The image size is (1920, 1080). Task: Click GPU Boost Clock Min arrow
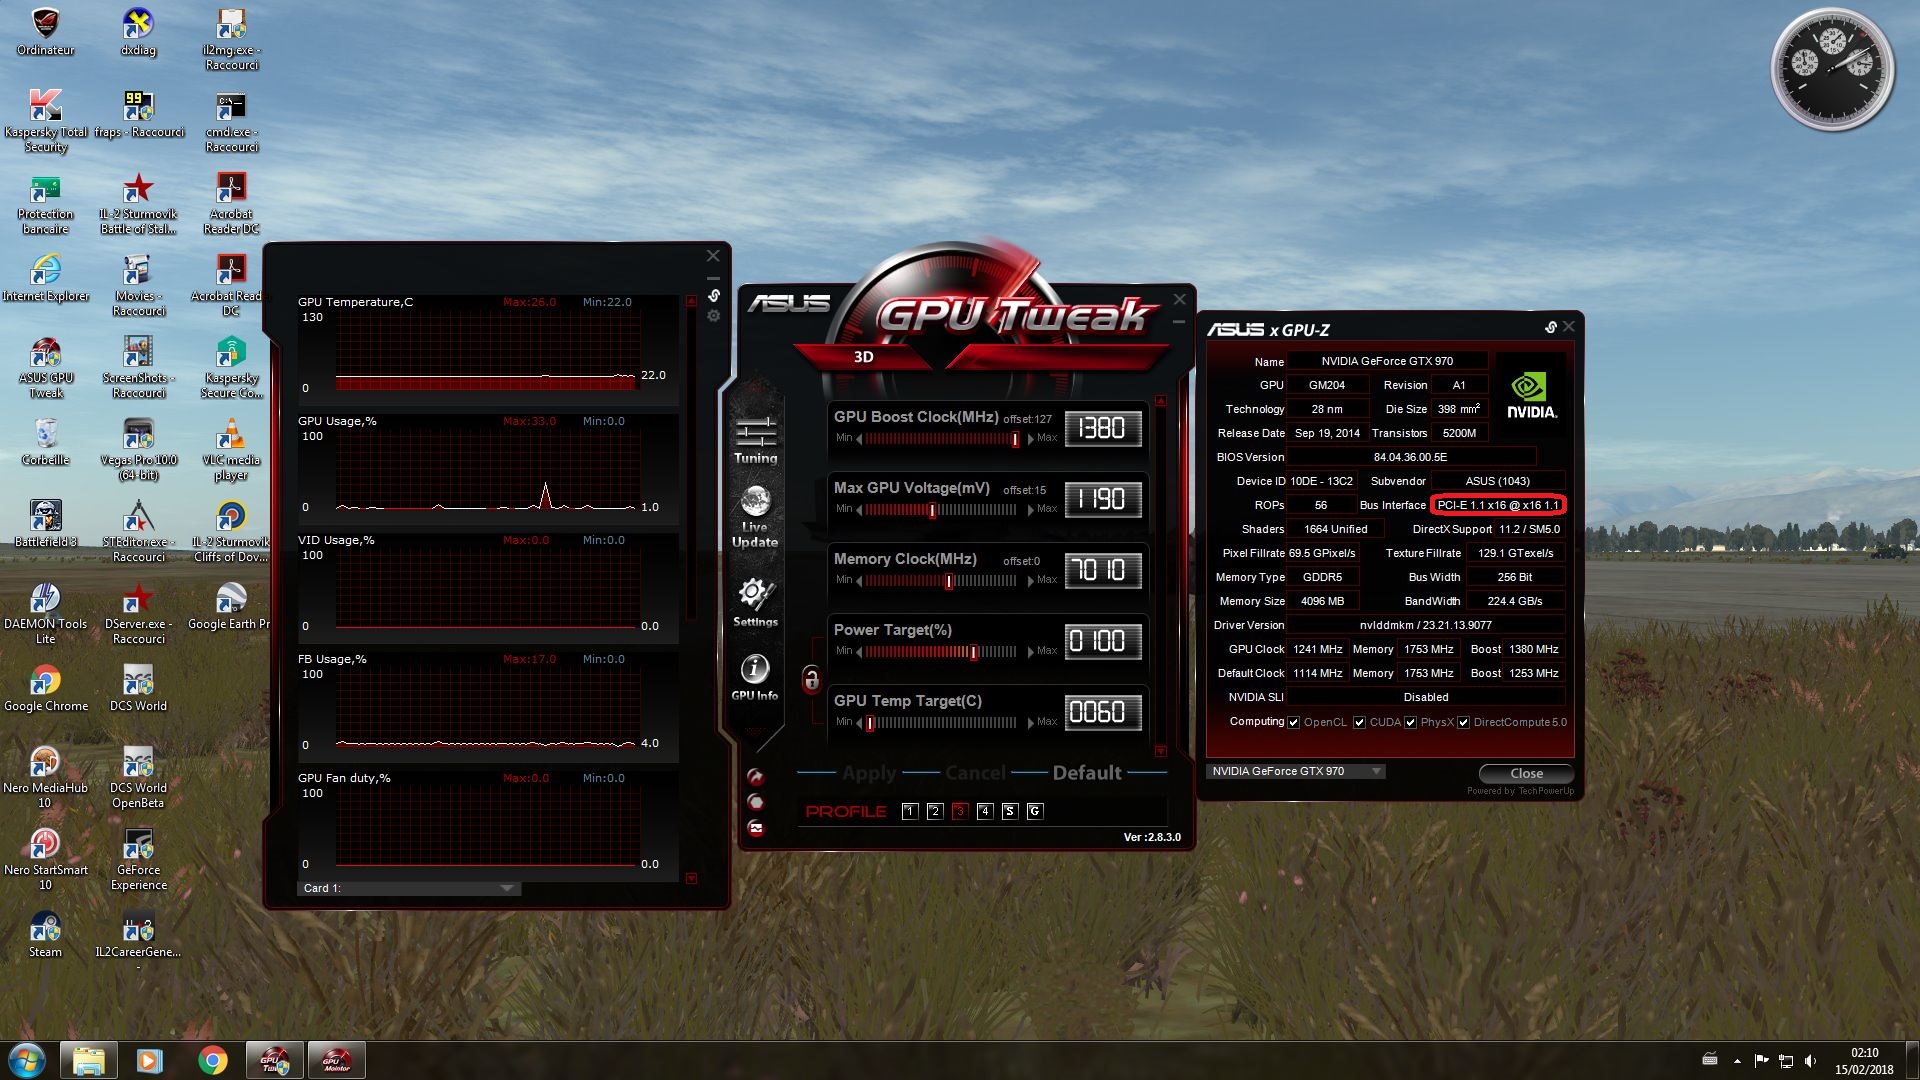click(859, 439)
